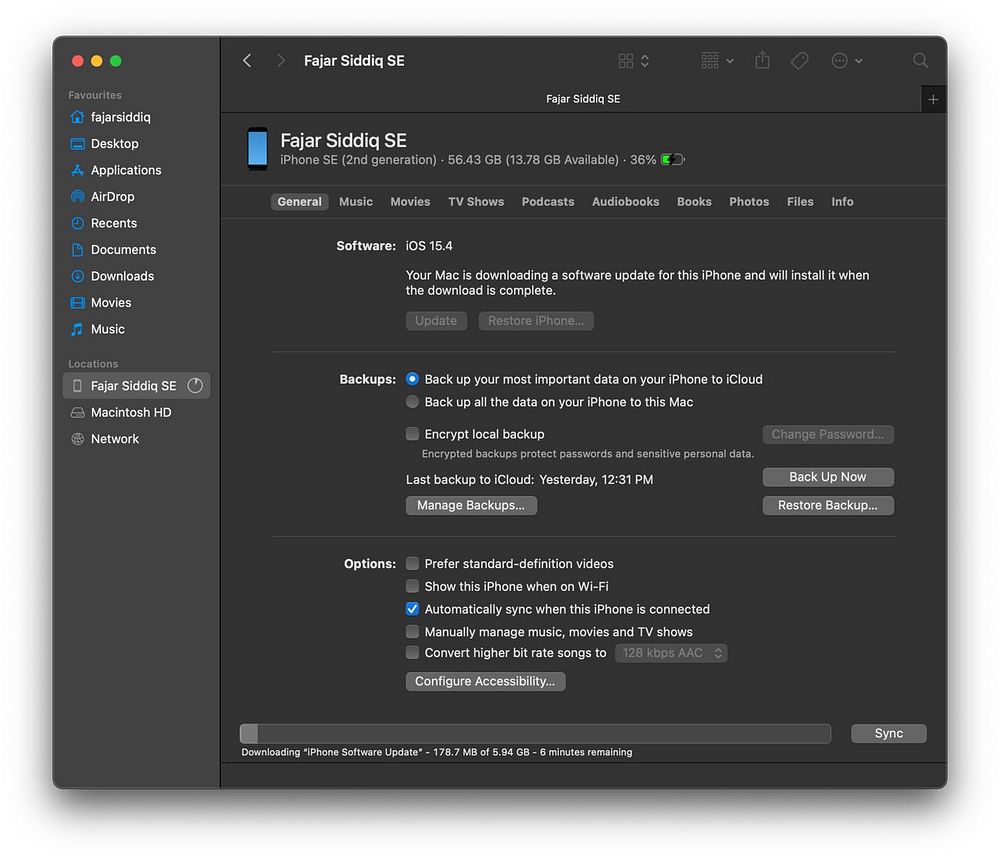
Task: Open the 128 kbps AAC dropdown
Action: tap(671, 653)
